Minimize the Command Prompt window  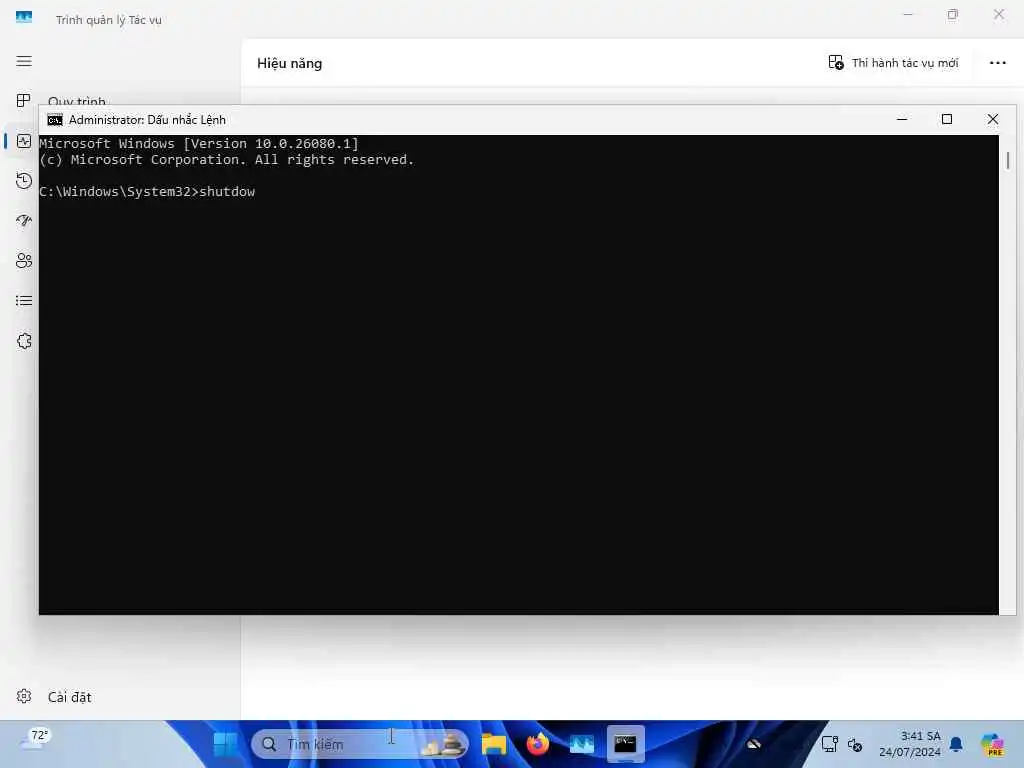click(902, 120)
